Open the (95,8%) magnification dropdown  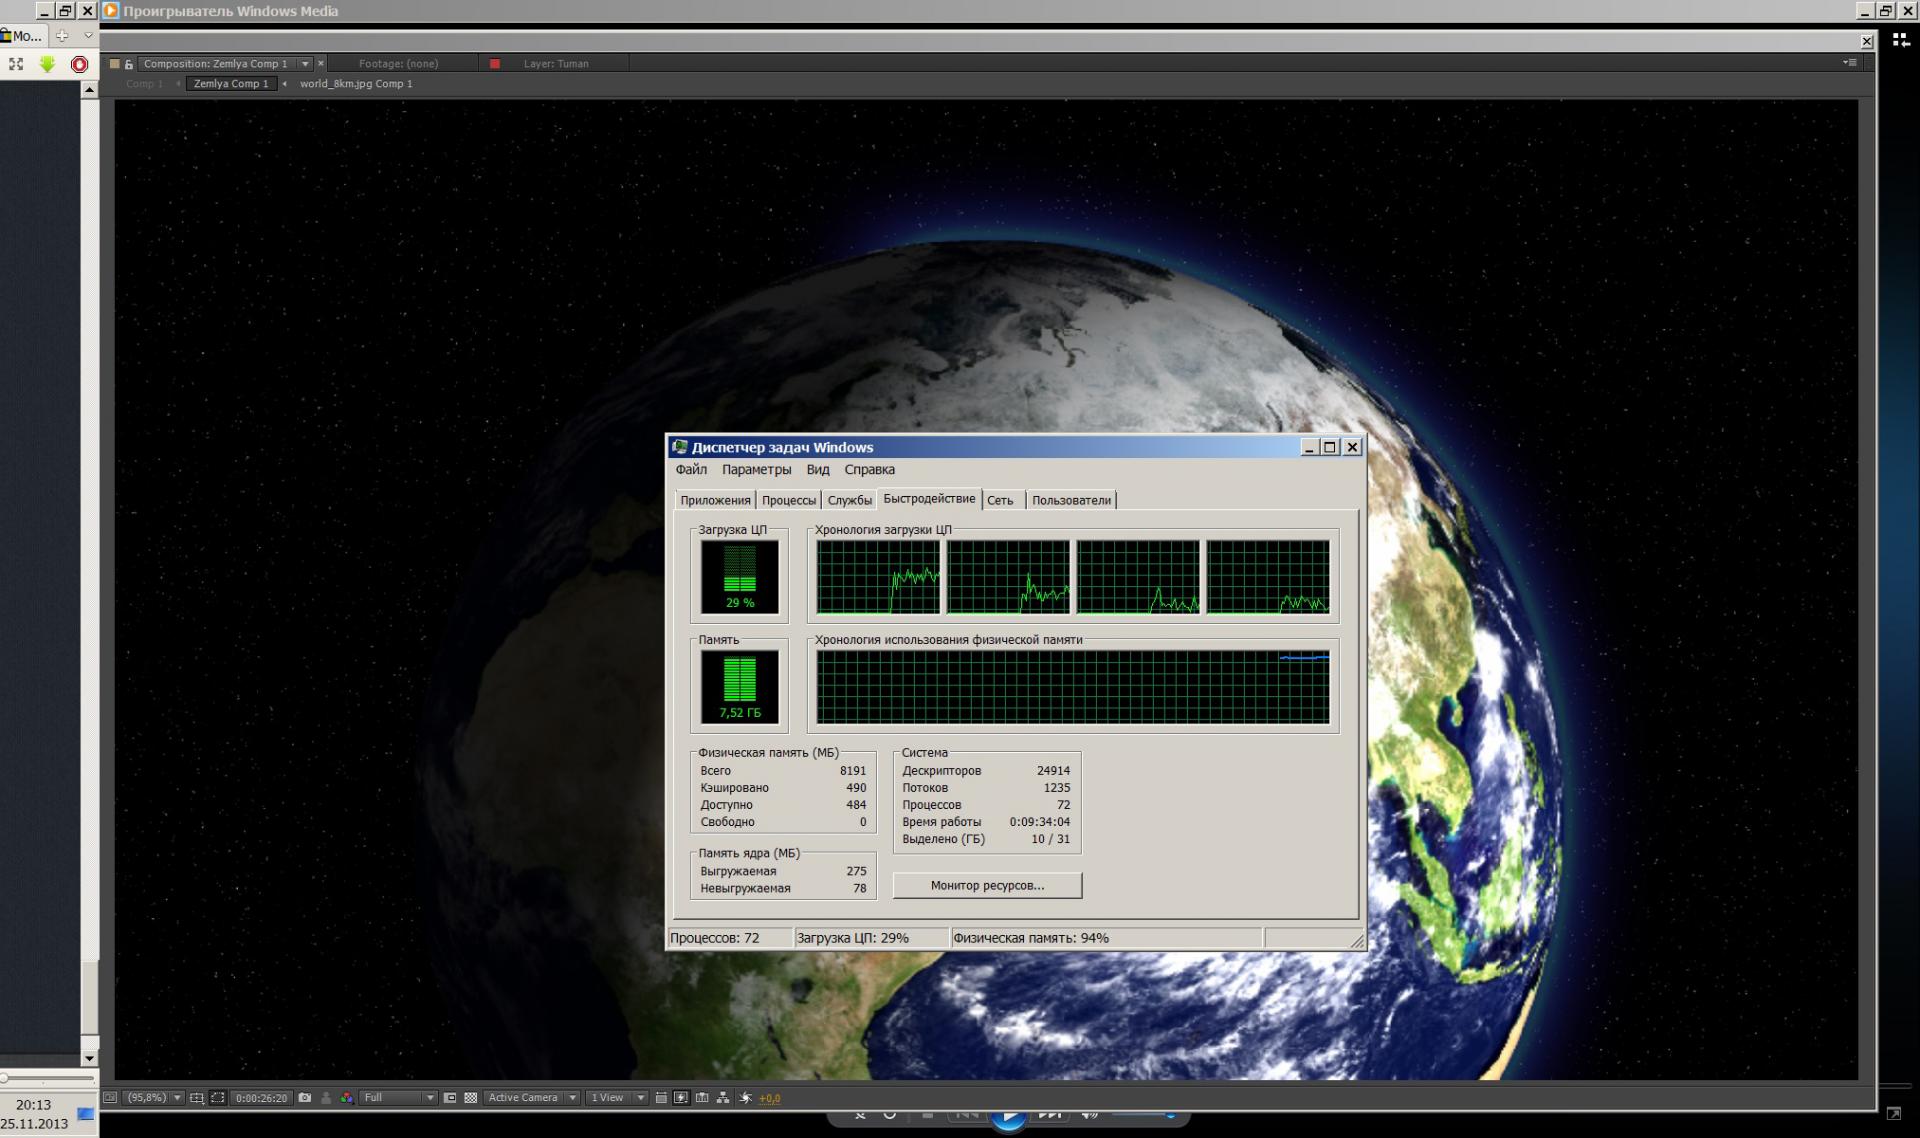click(155, 1097)
